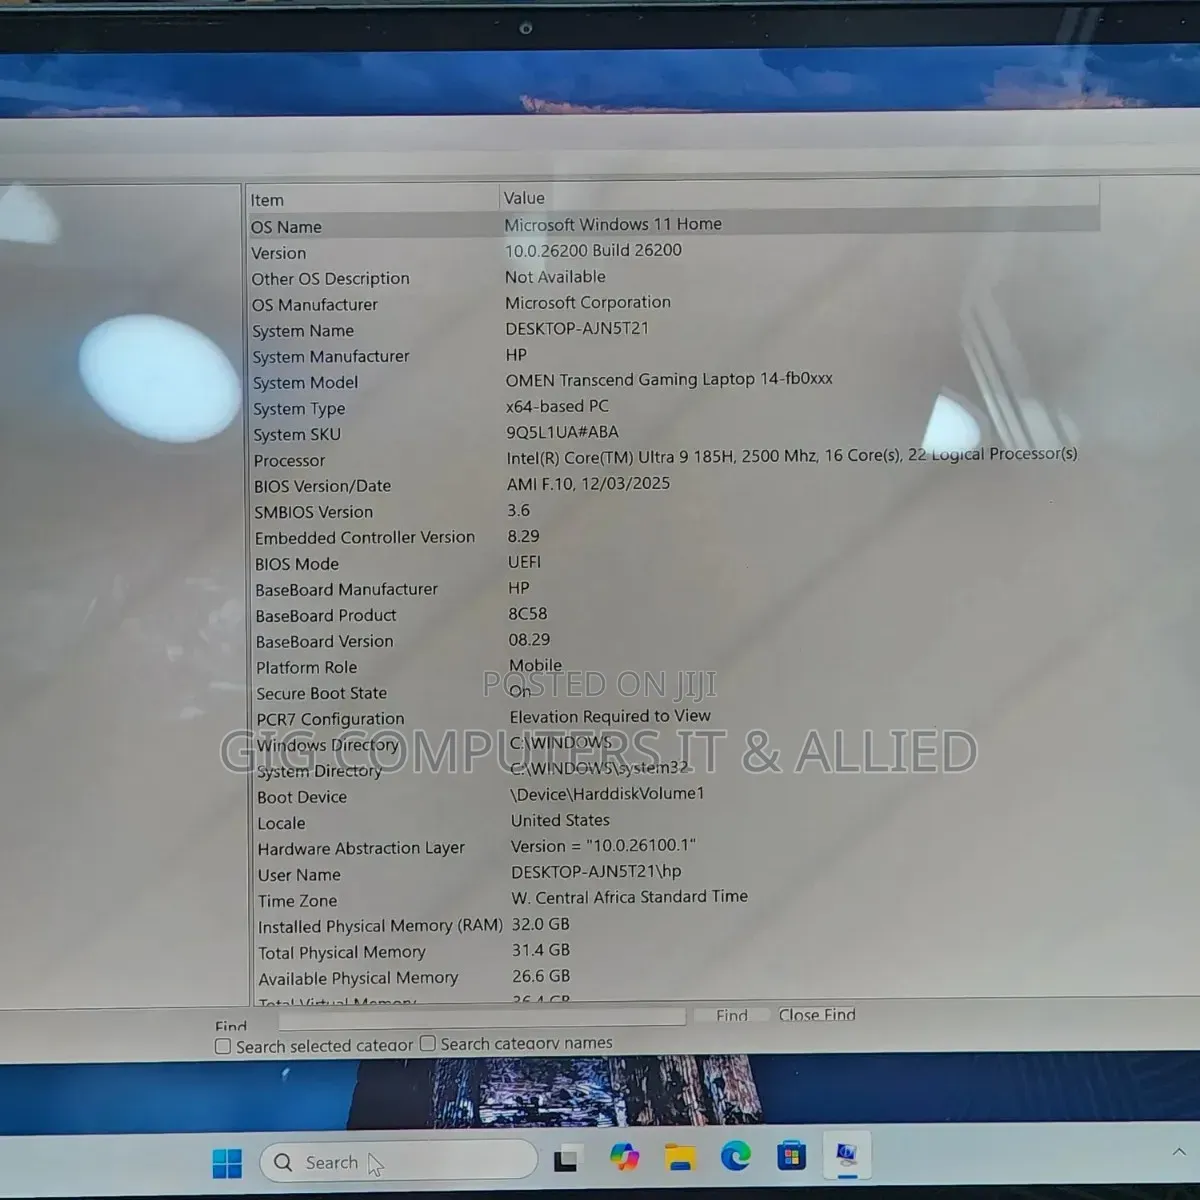Select the BIOS Mode row
The image size is (1200, 1200).
coord(674,562)
